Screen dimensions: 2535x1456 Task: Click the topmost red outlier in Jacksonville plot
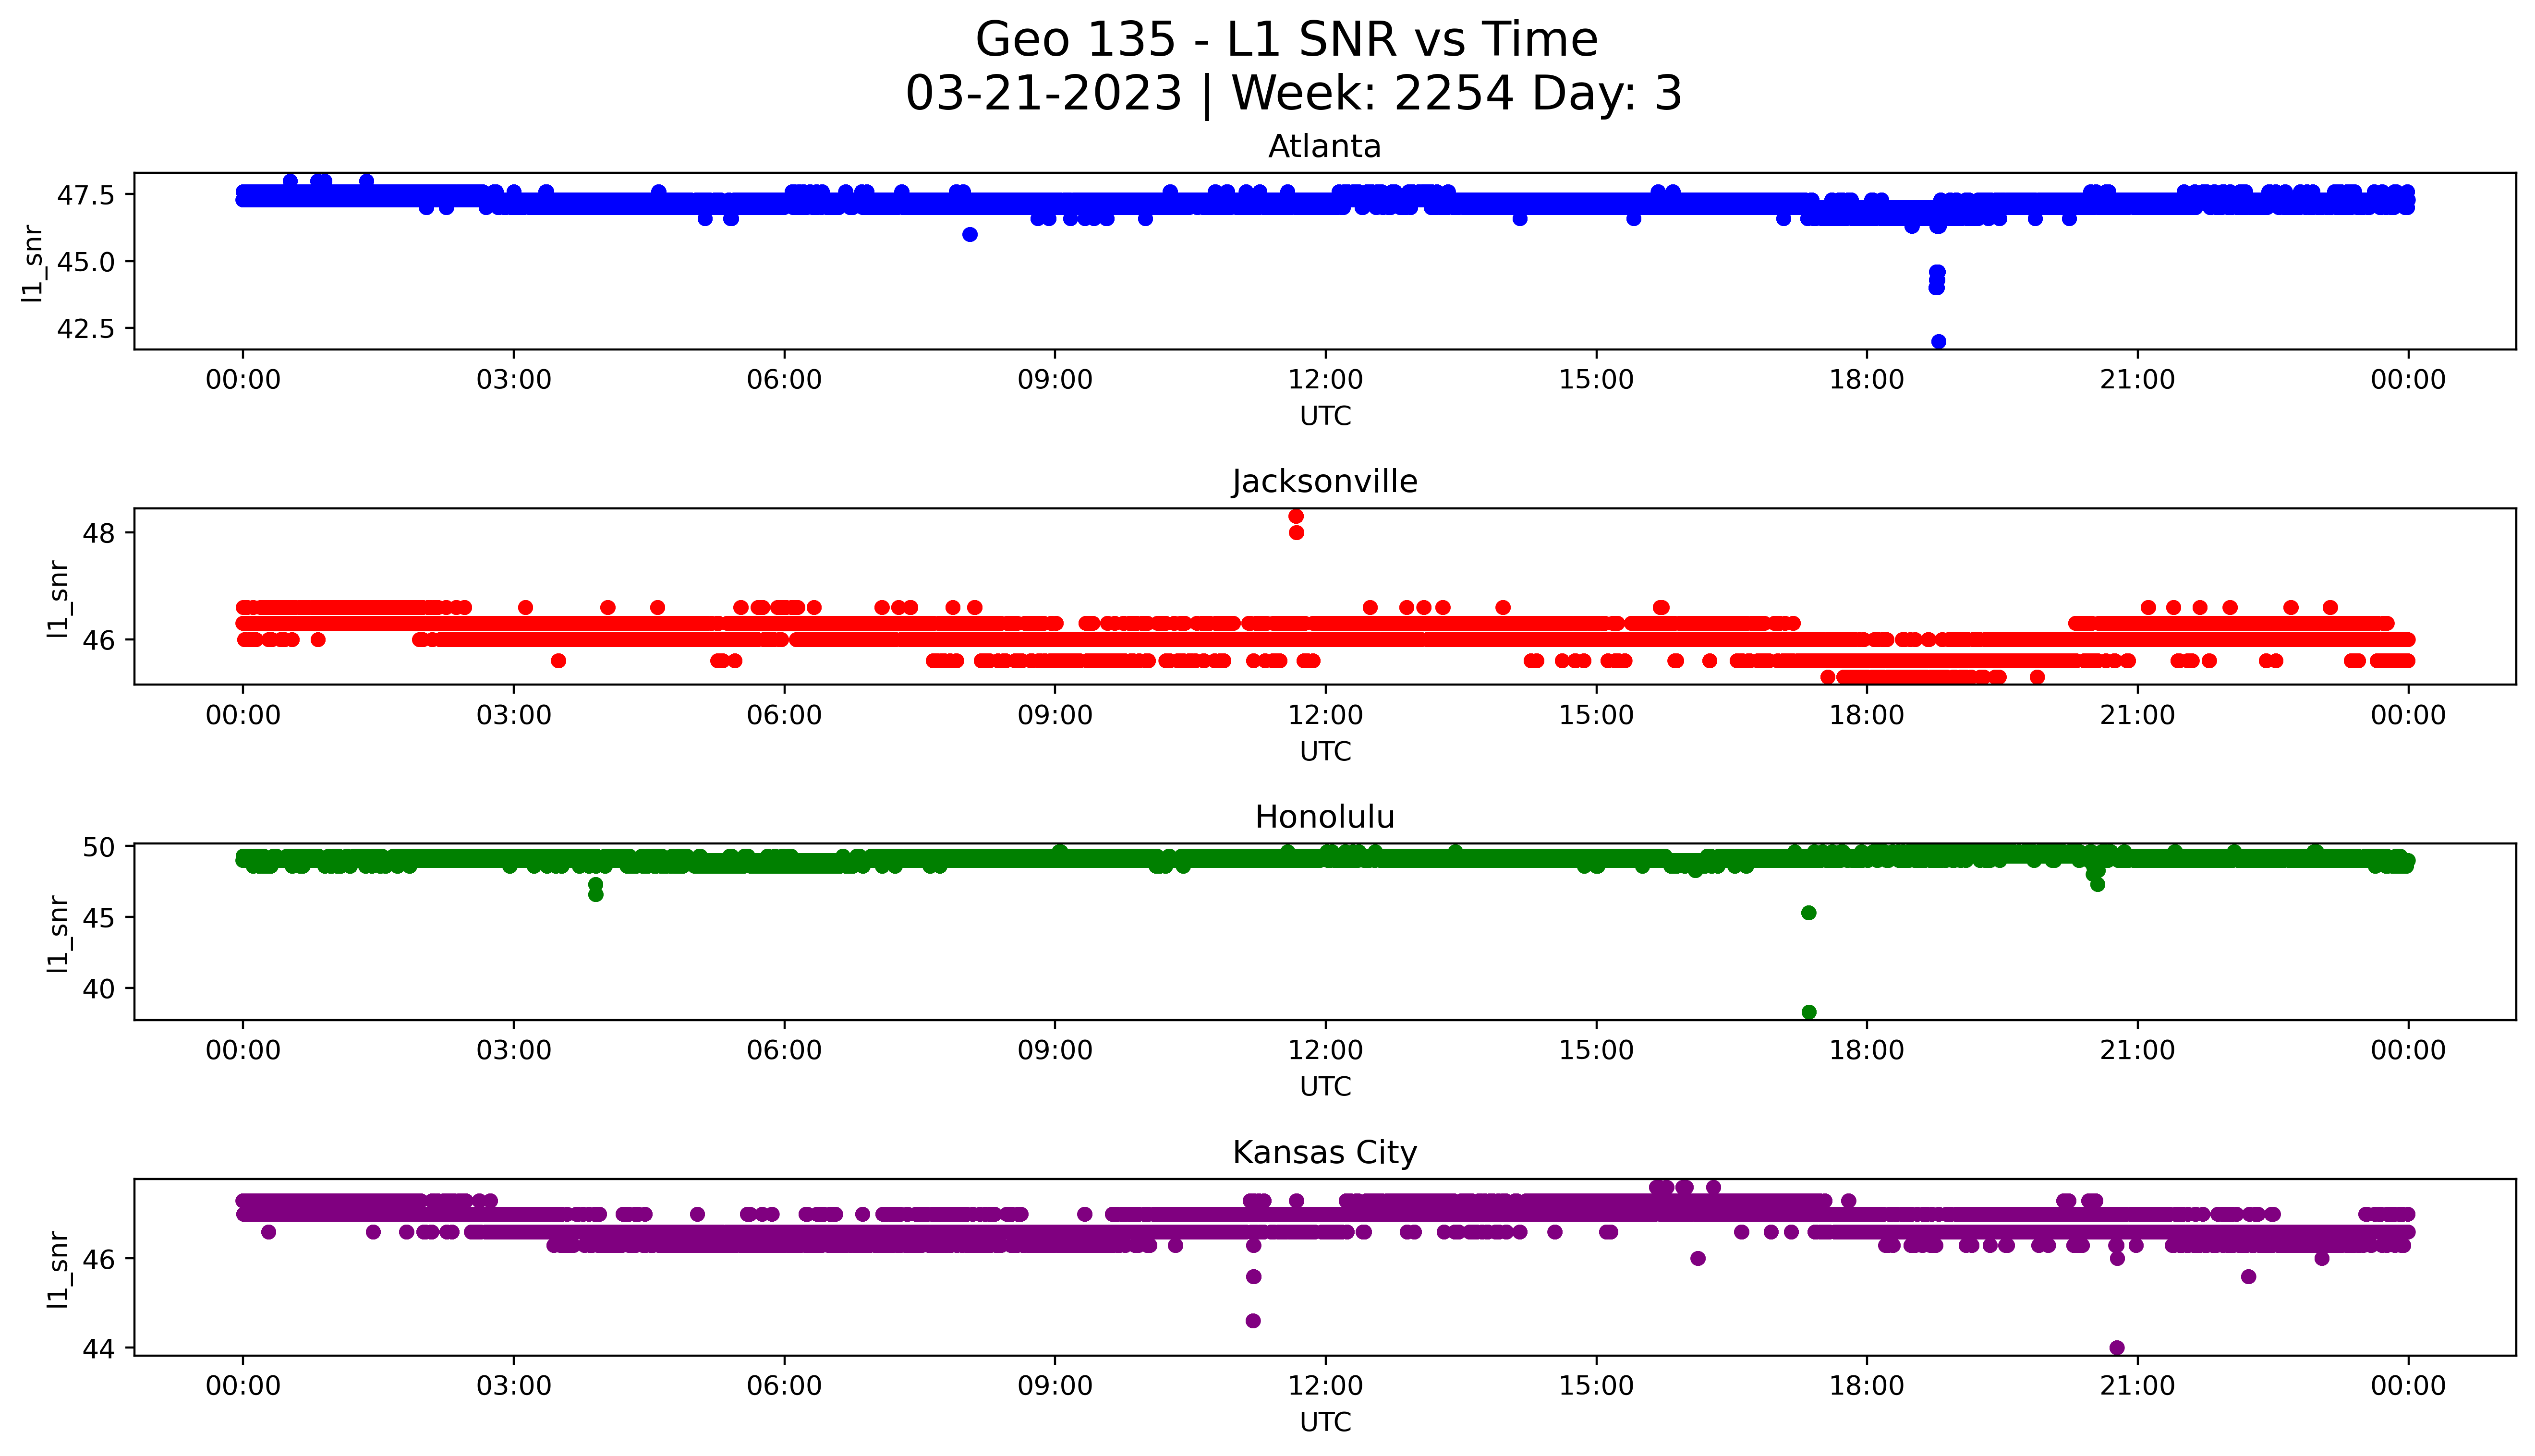click(x=1296, y=516)
